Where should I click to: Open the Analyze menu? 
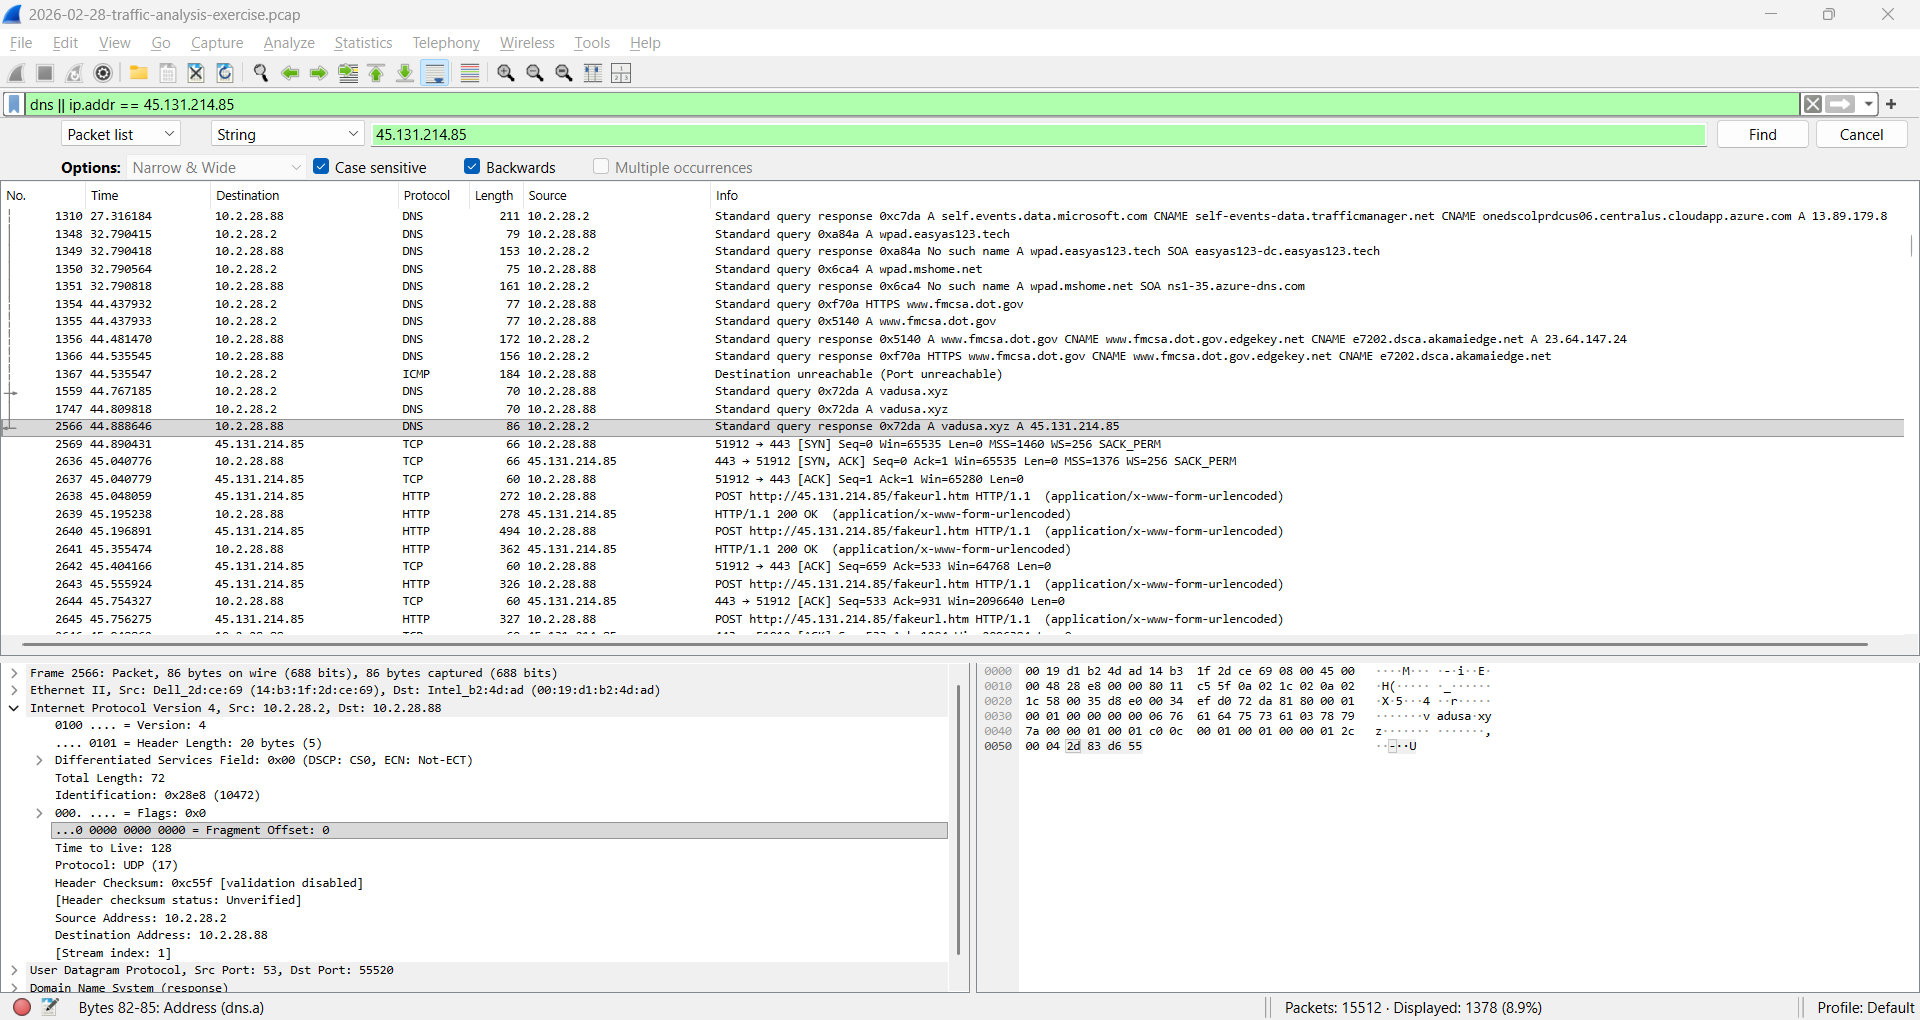point(289,43)
